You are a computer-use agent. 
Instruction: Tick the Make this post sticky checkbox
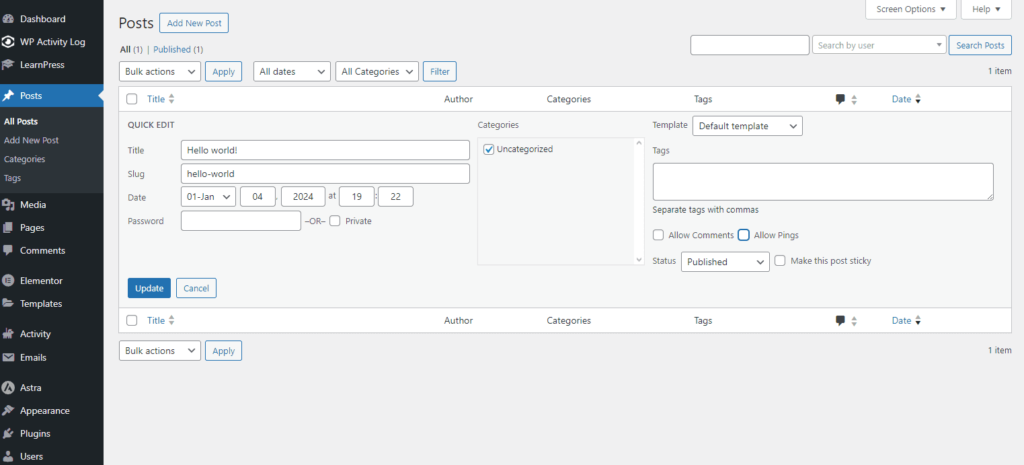(x=780, y=261)
